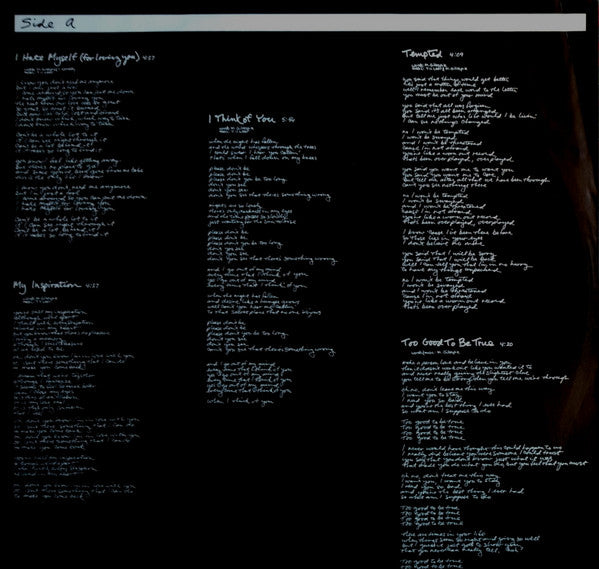The width and height of the screenshot is (599, 569).
Task: Click the duration next to My Inspiration
Action: click(92, 285)
